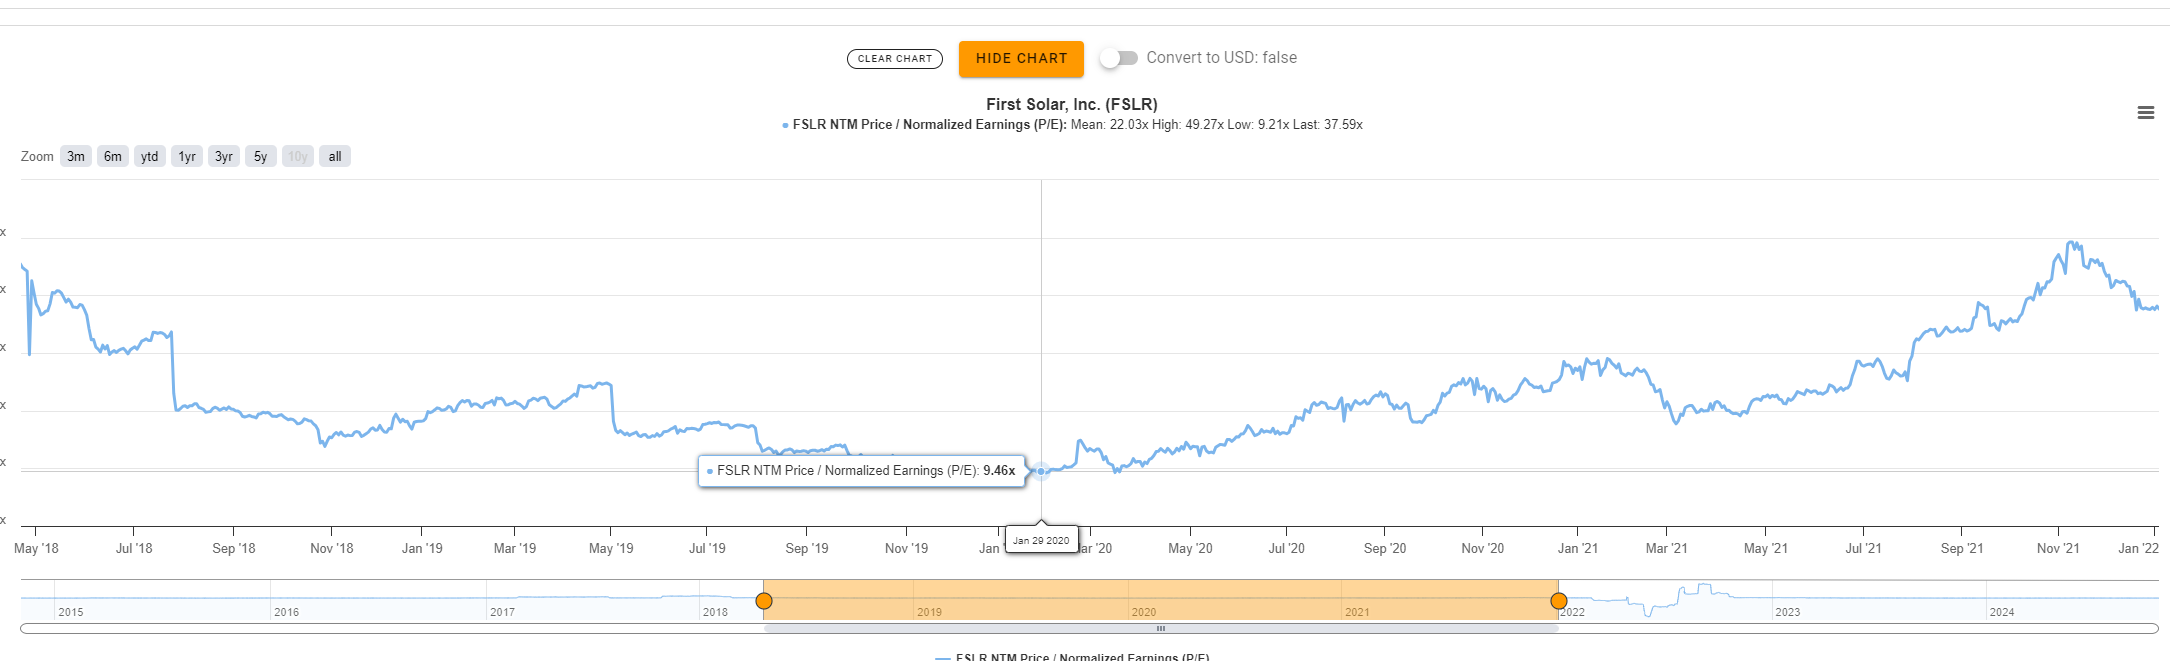The height and width of the screenshot is (661, 2170).
Task: Click the 2017 label in navigator
Action: [x=503, y=612]
